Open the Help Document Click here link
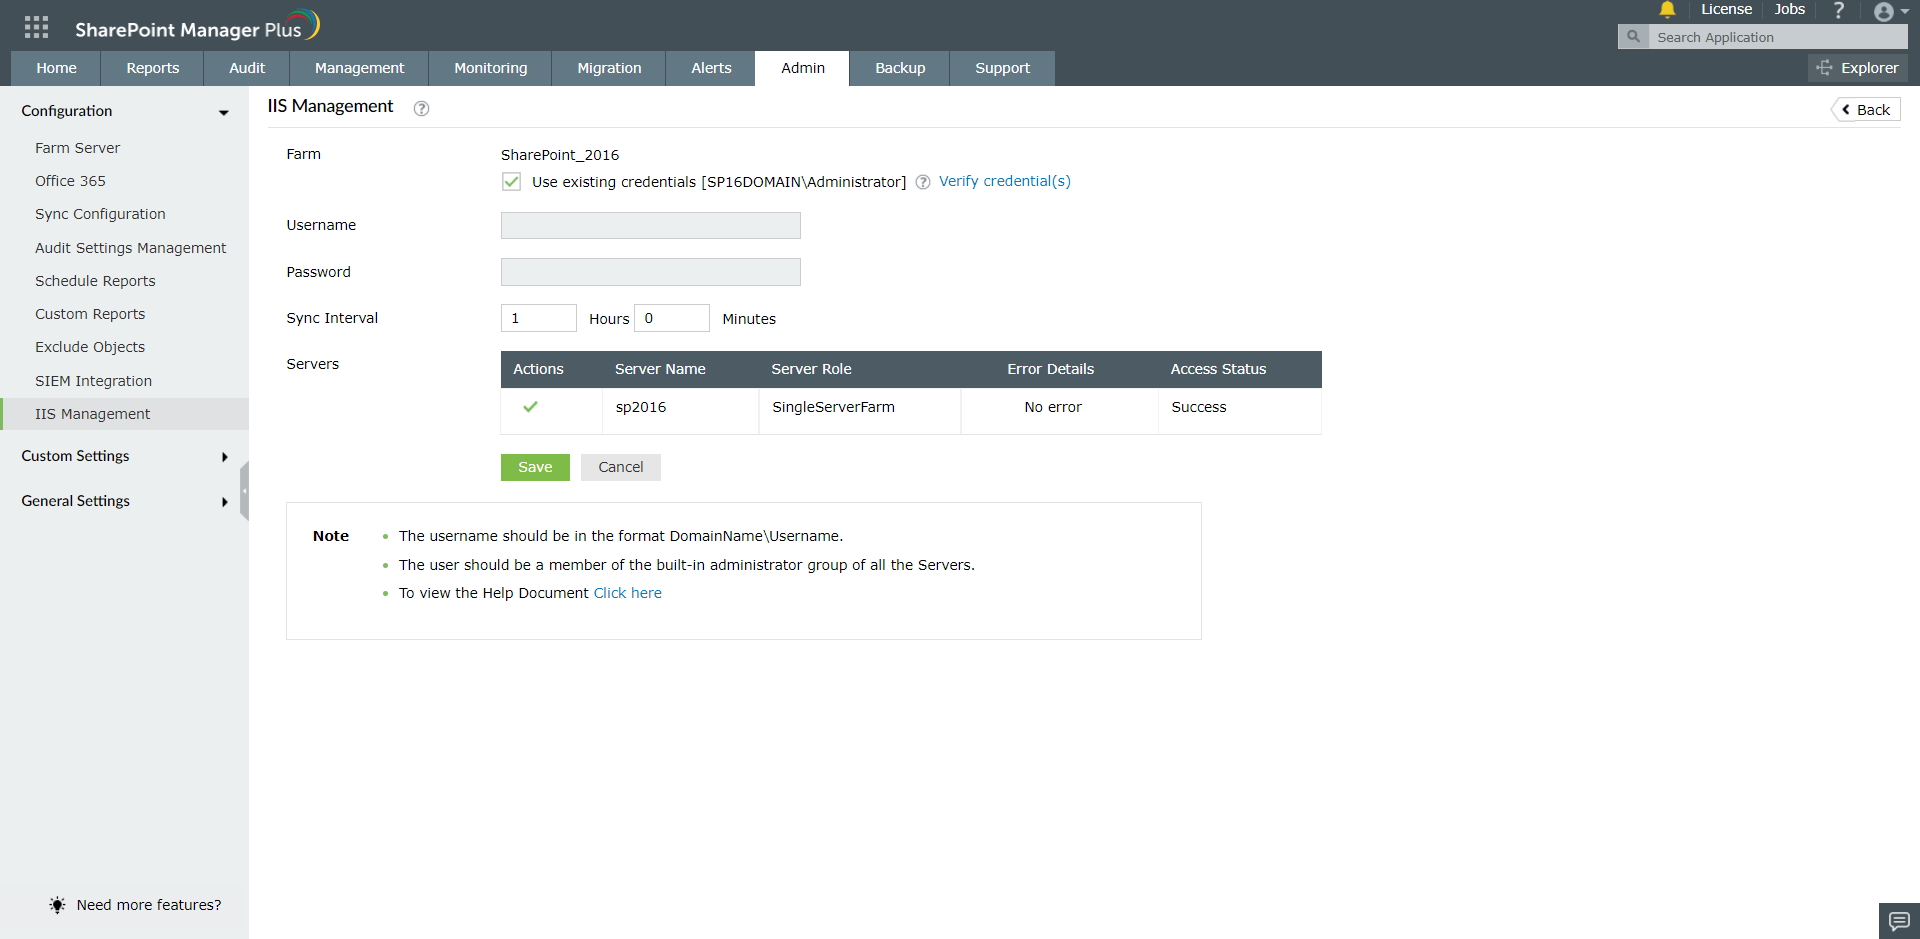Image resolution: width=1920 pixels, height=939 pixels. 628,593
